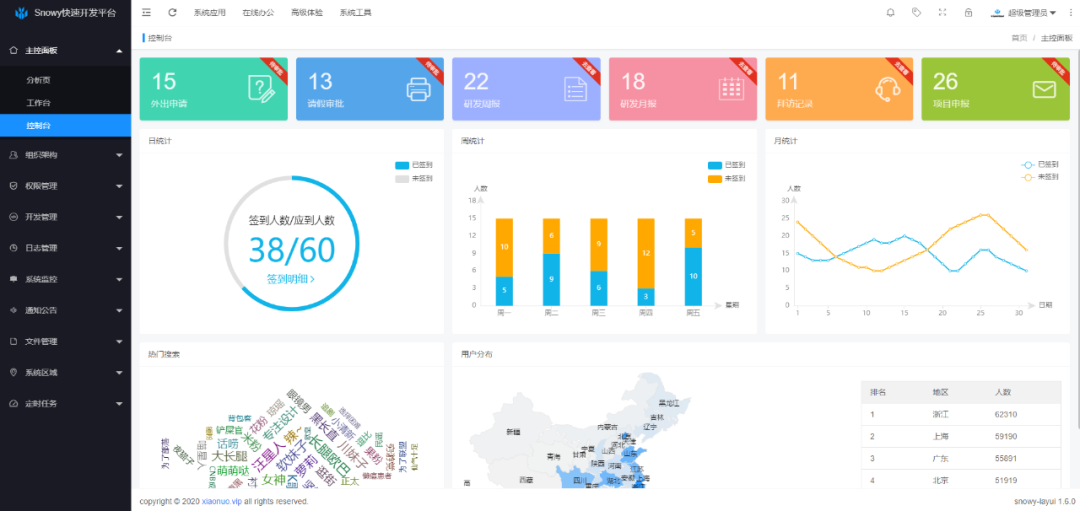This screenshot has height=511, width=1080.
Task: Click the lock screen icon
Action: tap(968, 13)
